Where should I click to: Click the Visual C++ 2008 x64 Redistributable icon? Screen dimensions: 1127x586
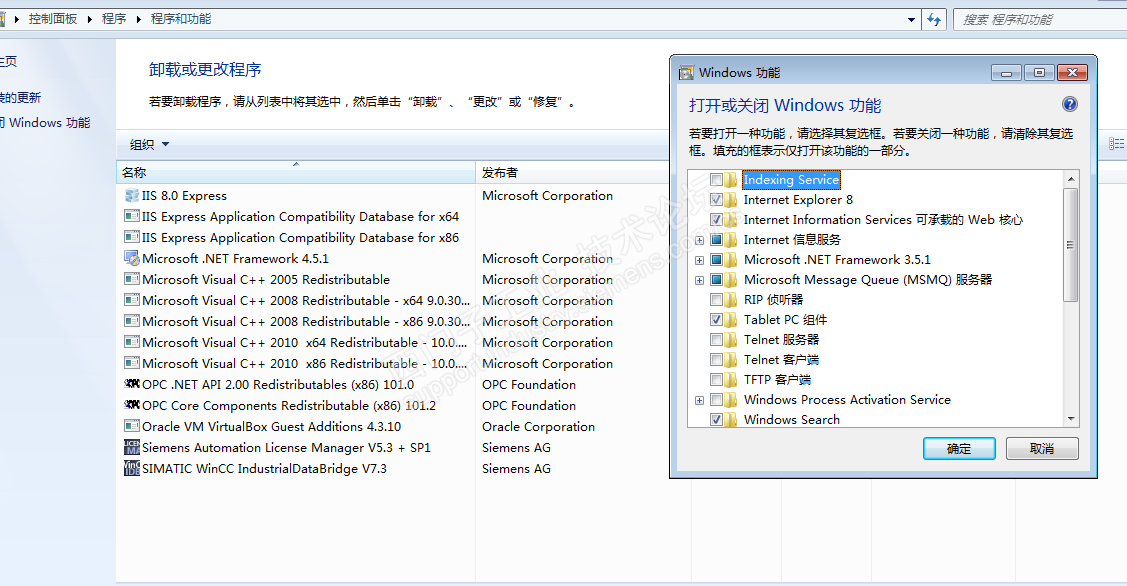(132, 300)
